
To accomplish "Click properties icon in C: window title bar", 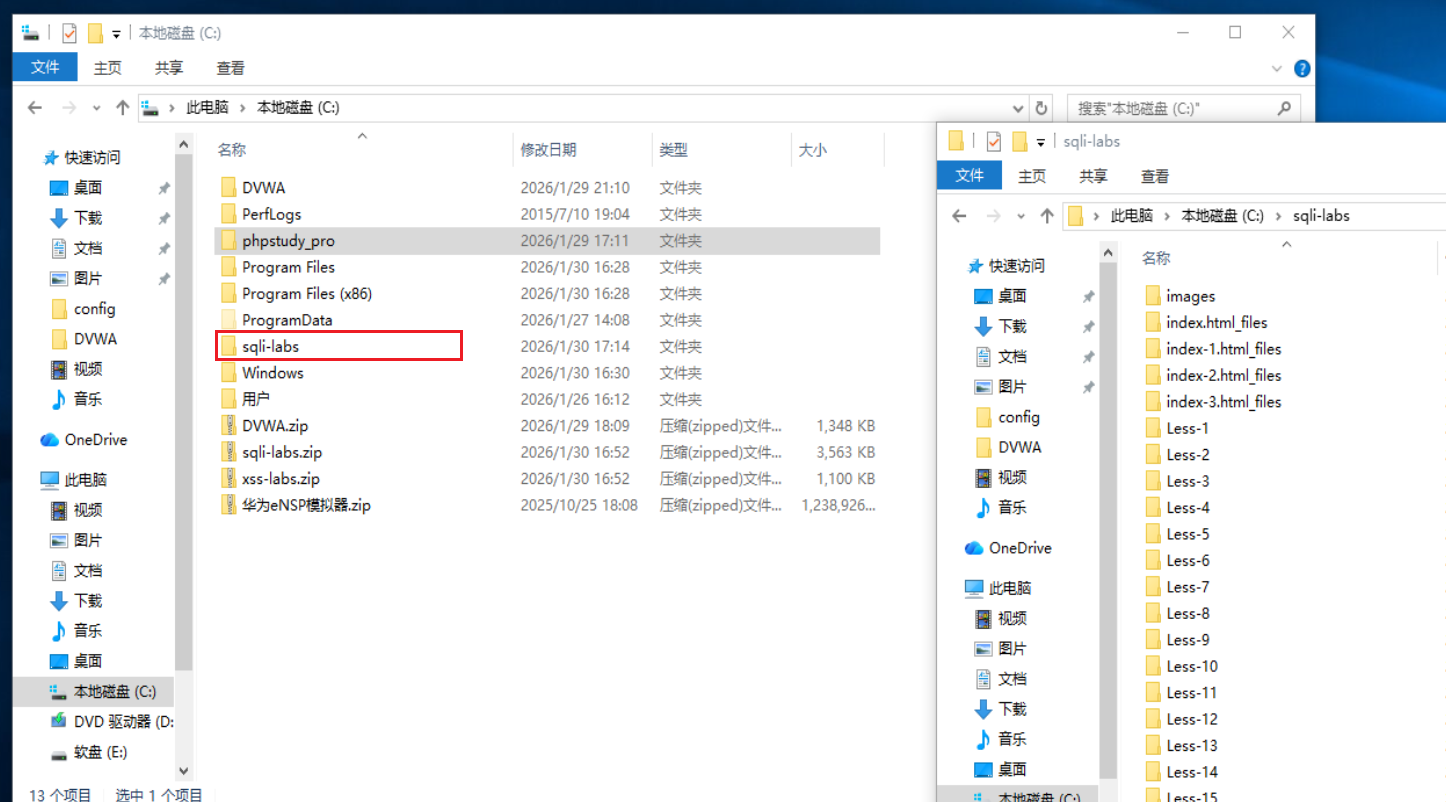I will 68,33.
